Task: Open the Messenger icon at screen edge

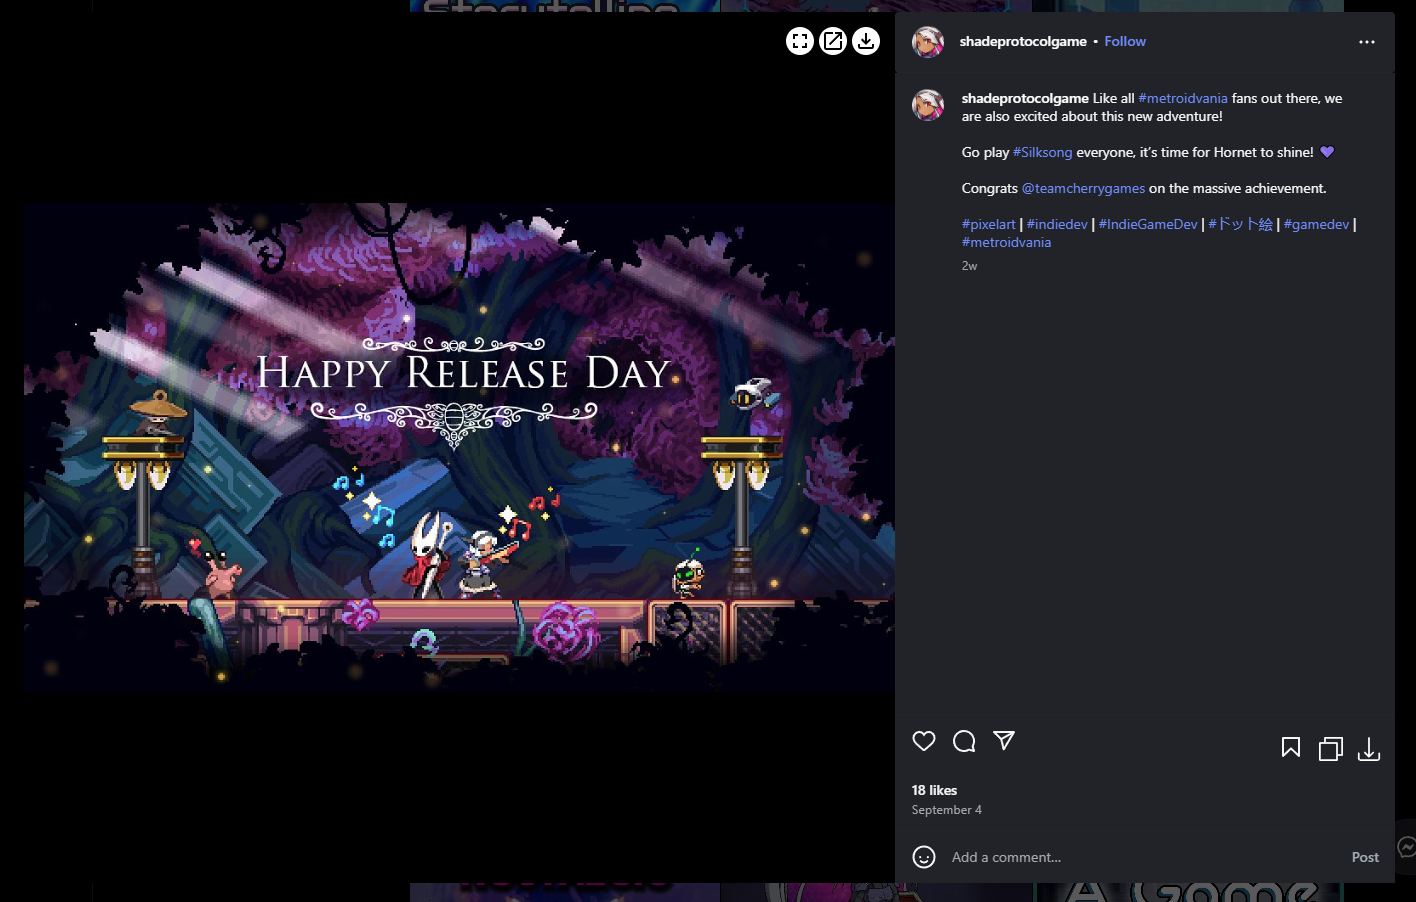Action: coord(1407,848)
